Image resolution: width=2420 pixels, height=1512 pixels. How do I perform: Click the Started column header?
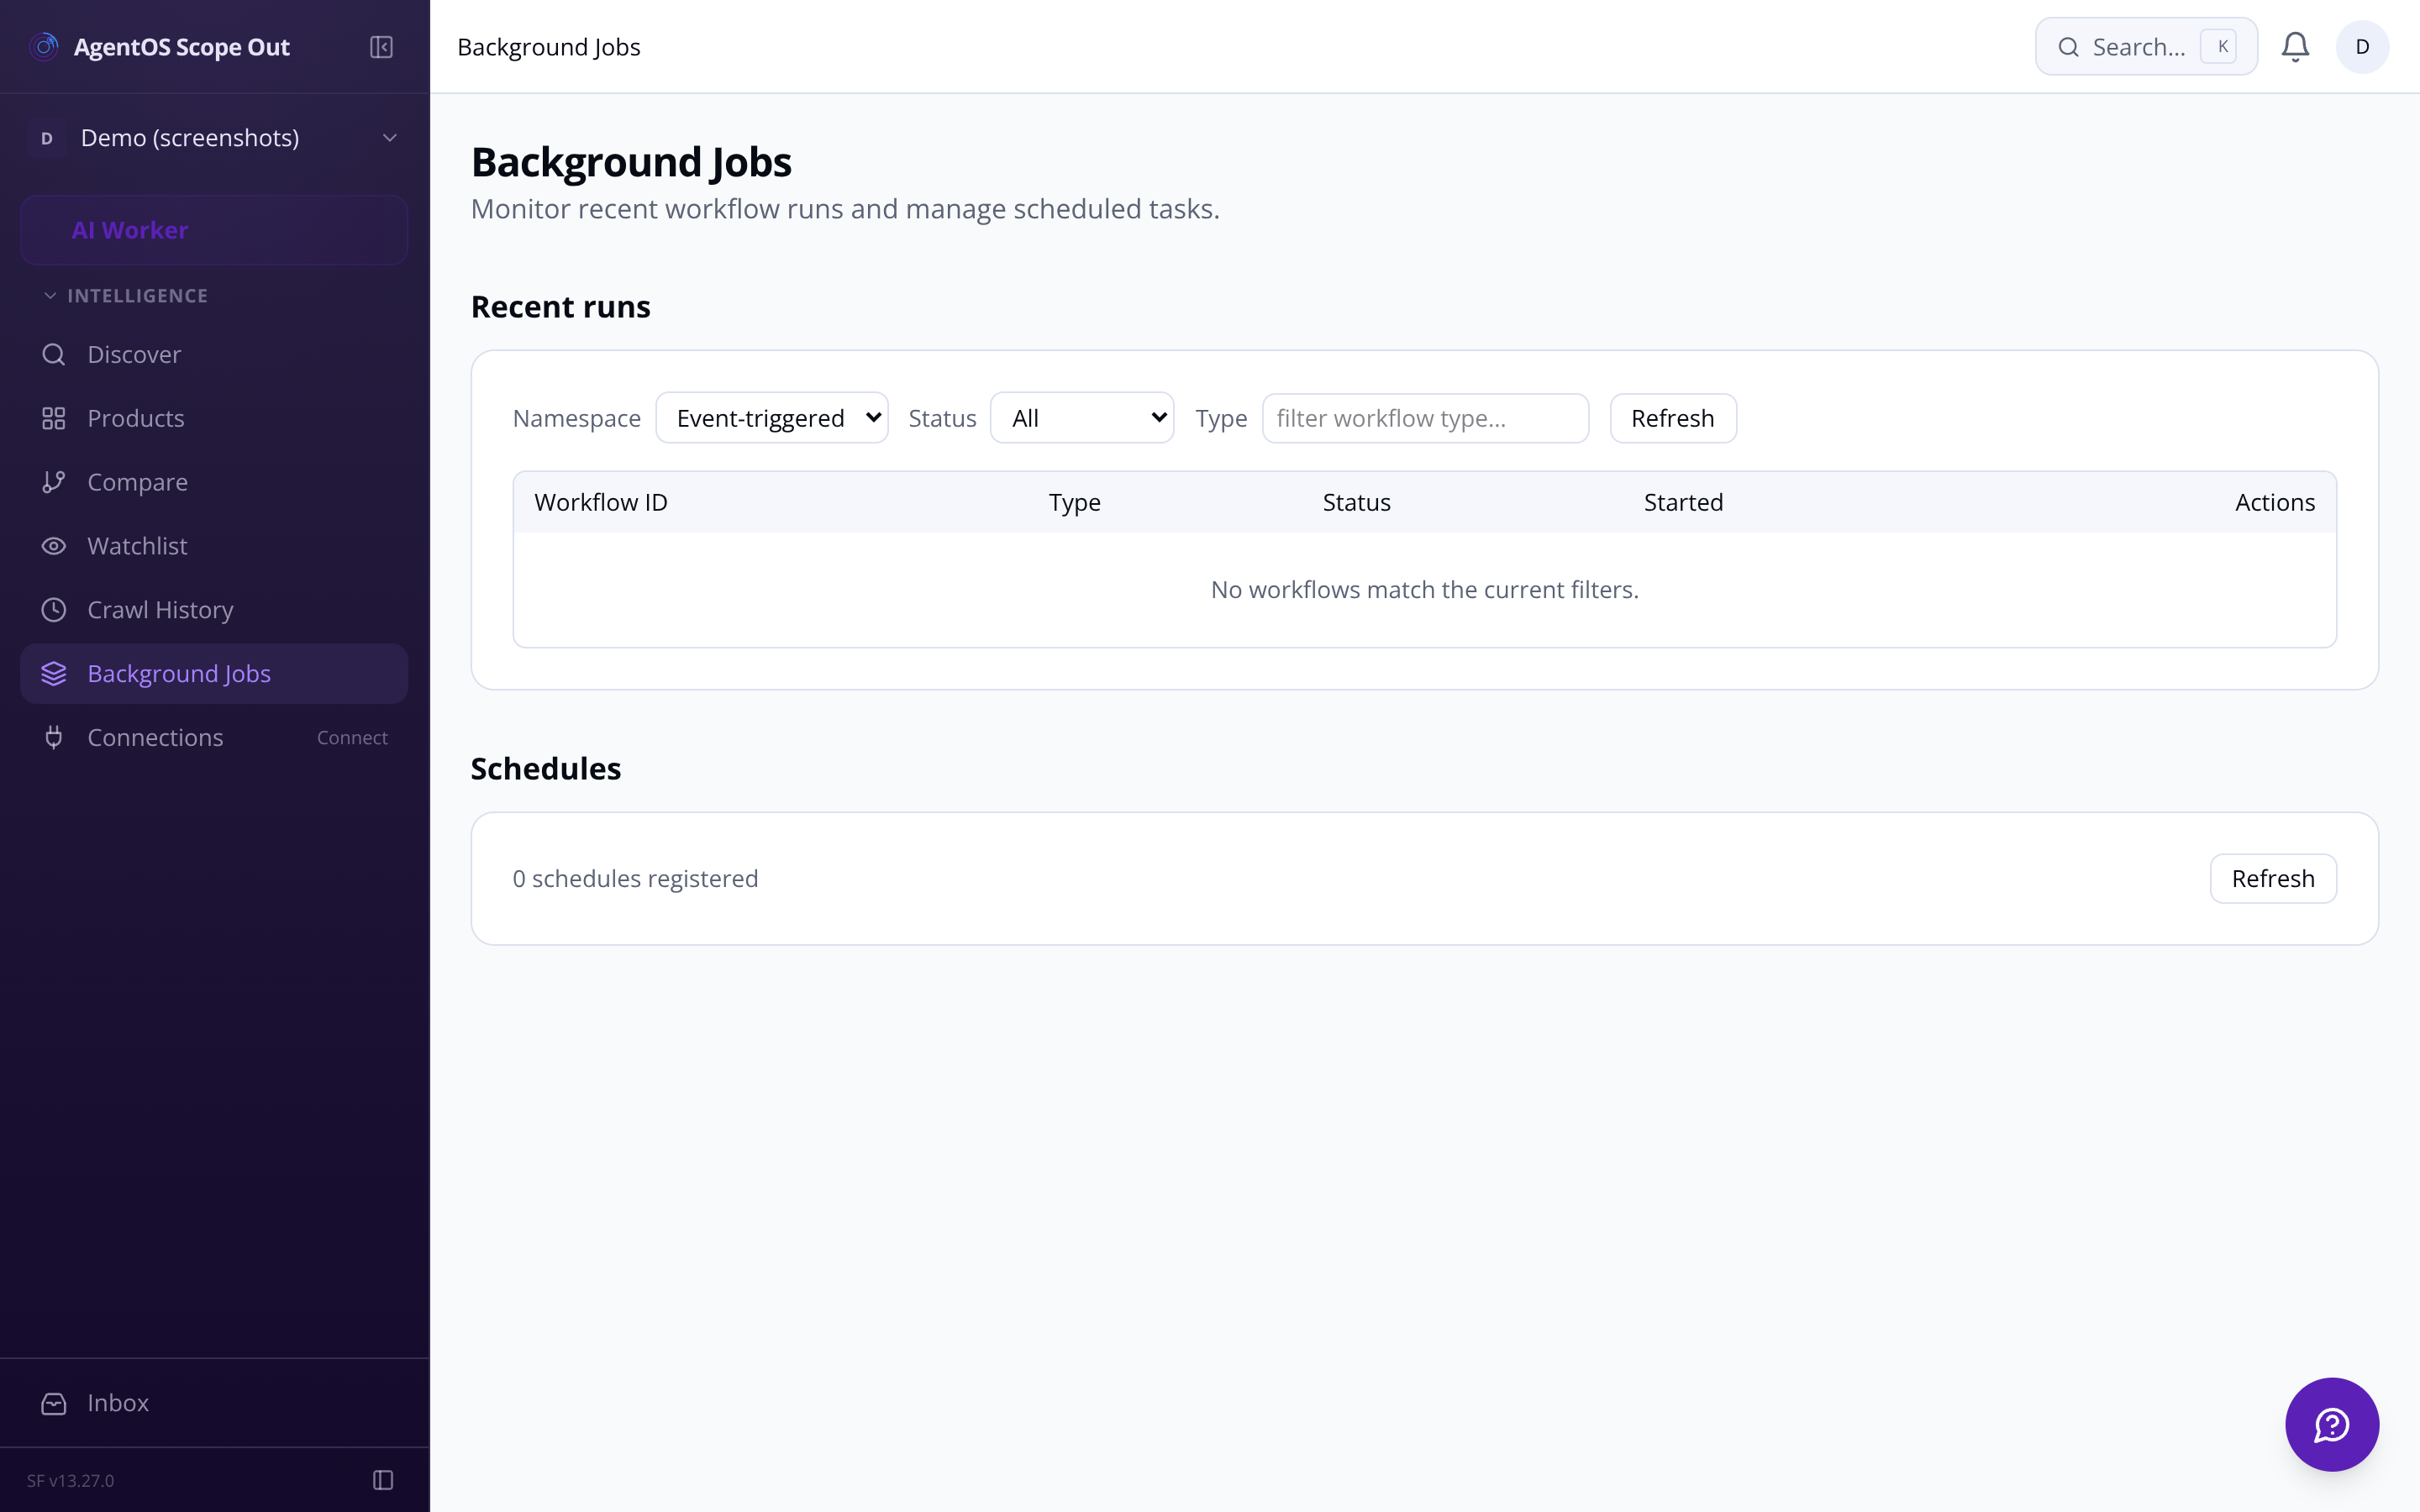click(1683, 502)
